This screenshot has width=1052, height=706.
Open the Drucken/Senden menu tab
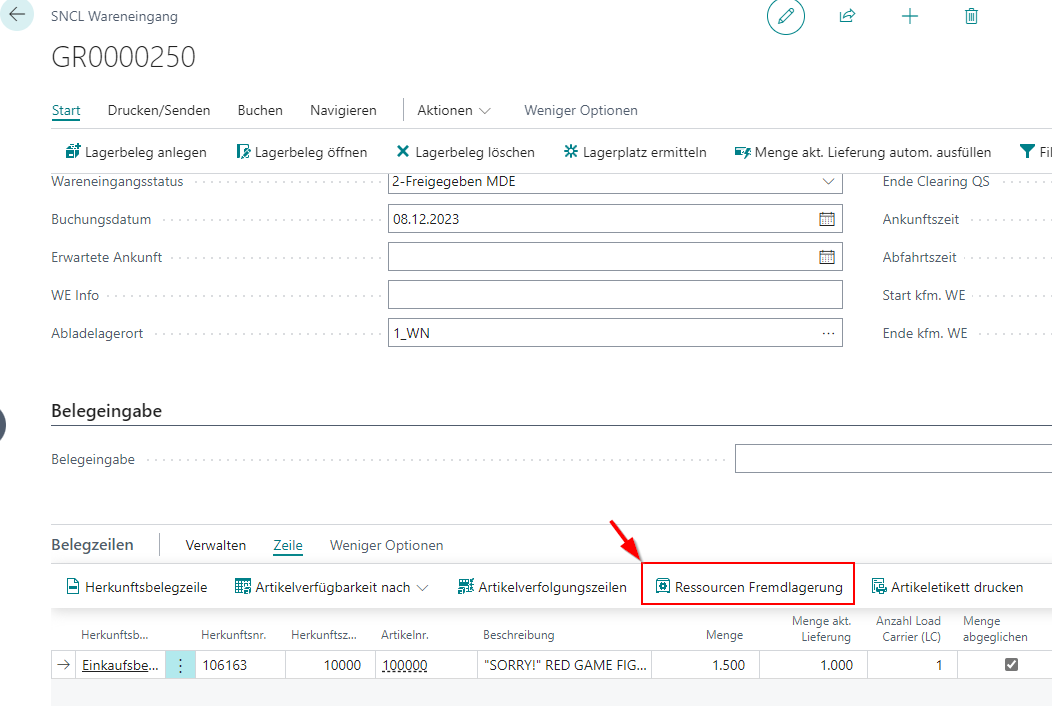(x=159, y=110)
